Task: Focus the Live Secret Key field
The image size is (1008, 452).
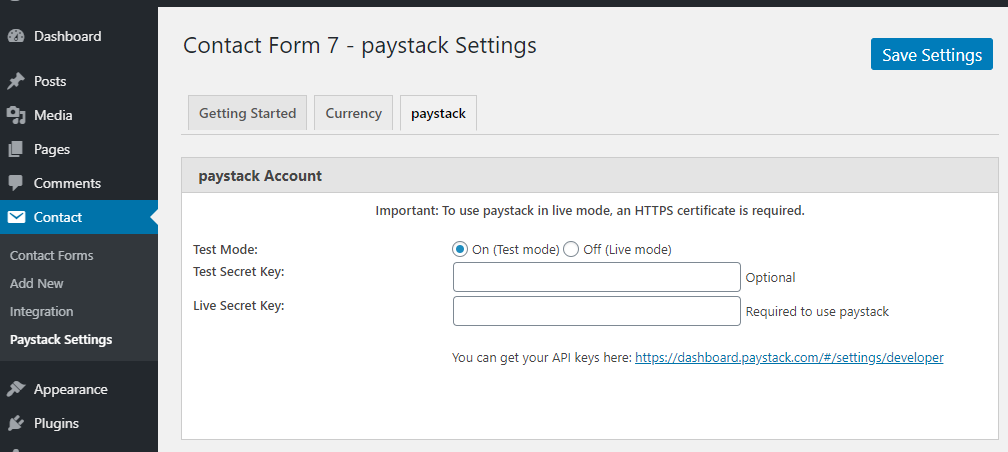Action: click(597, 311)
